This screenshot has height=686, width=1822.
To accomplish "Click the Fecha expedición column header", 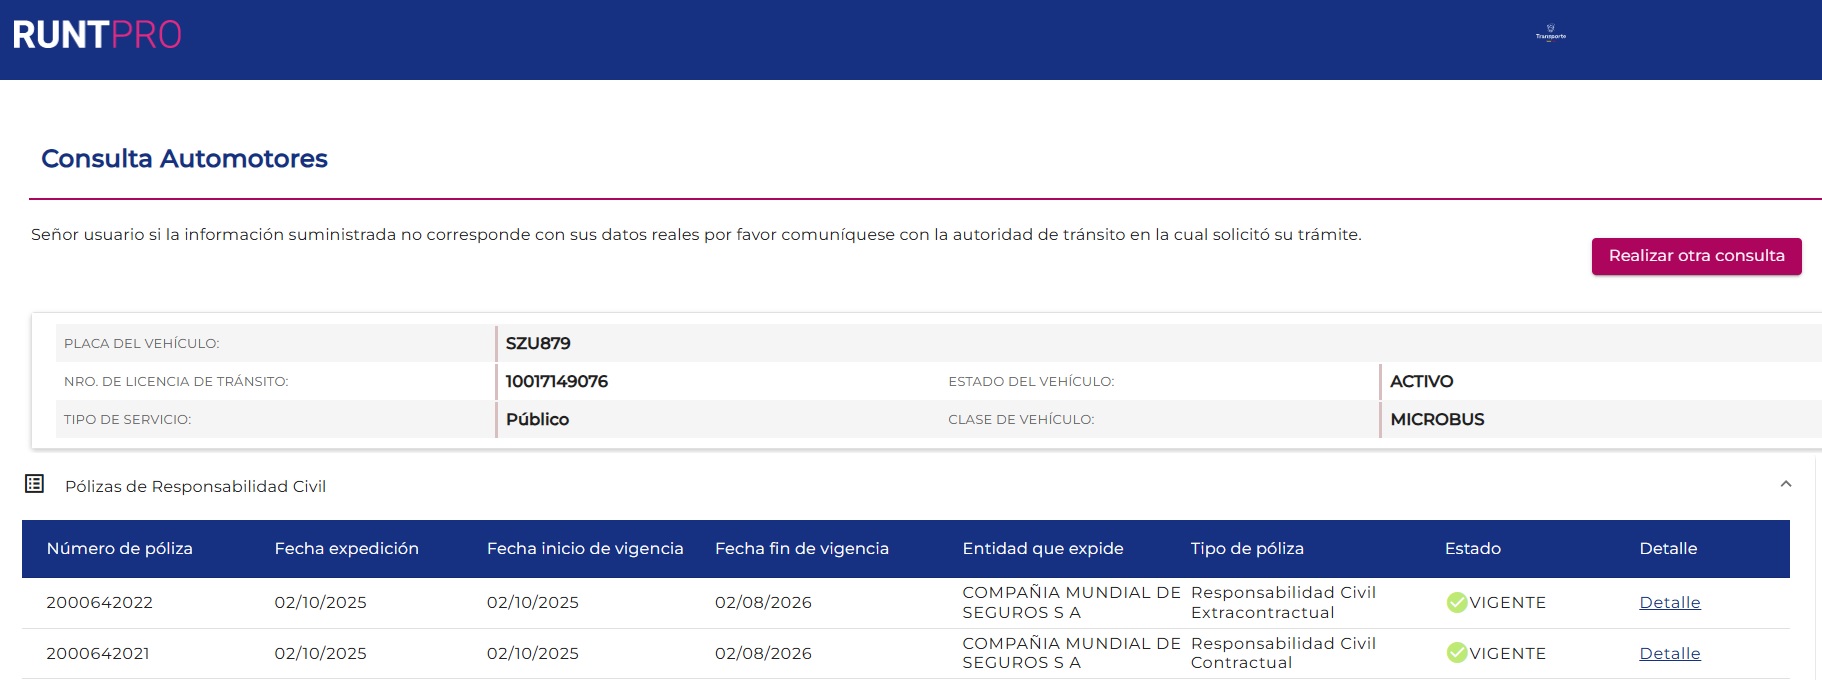I will (x=346, y=548).
